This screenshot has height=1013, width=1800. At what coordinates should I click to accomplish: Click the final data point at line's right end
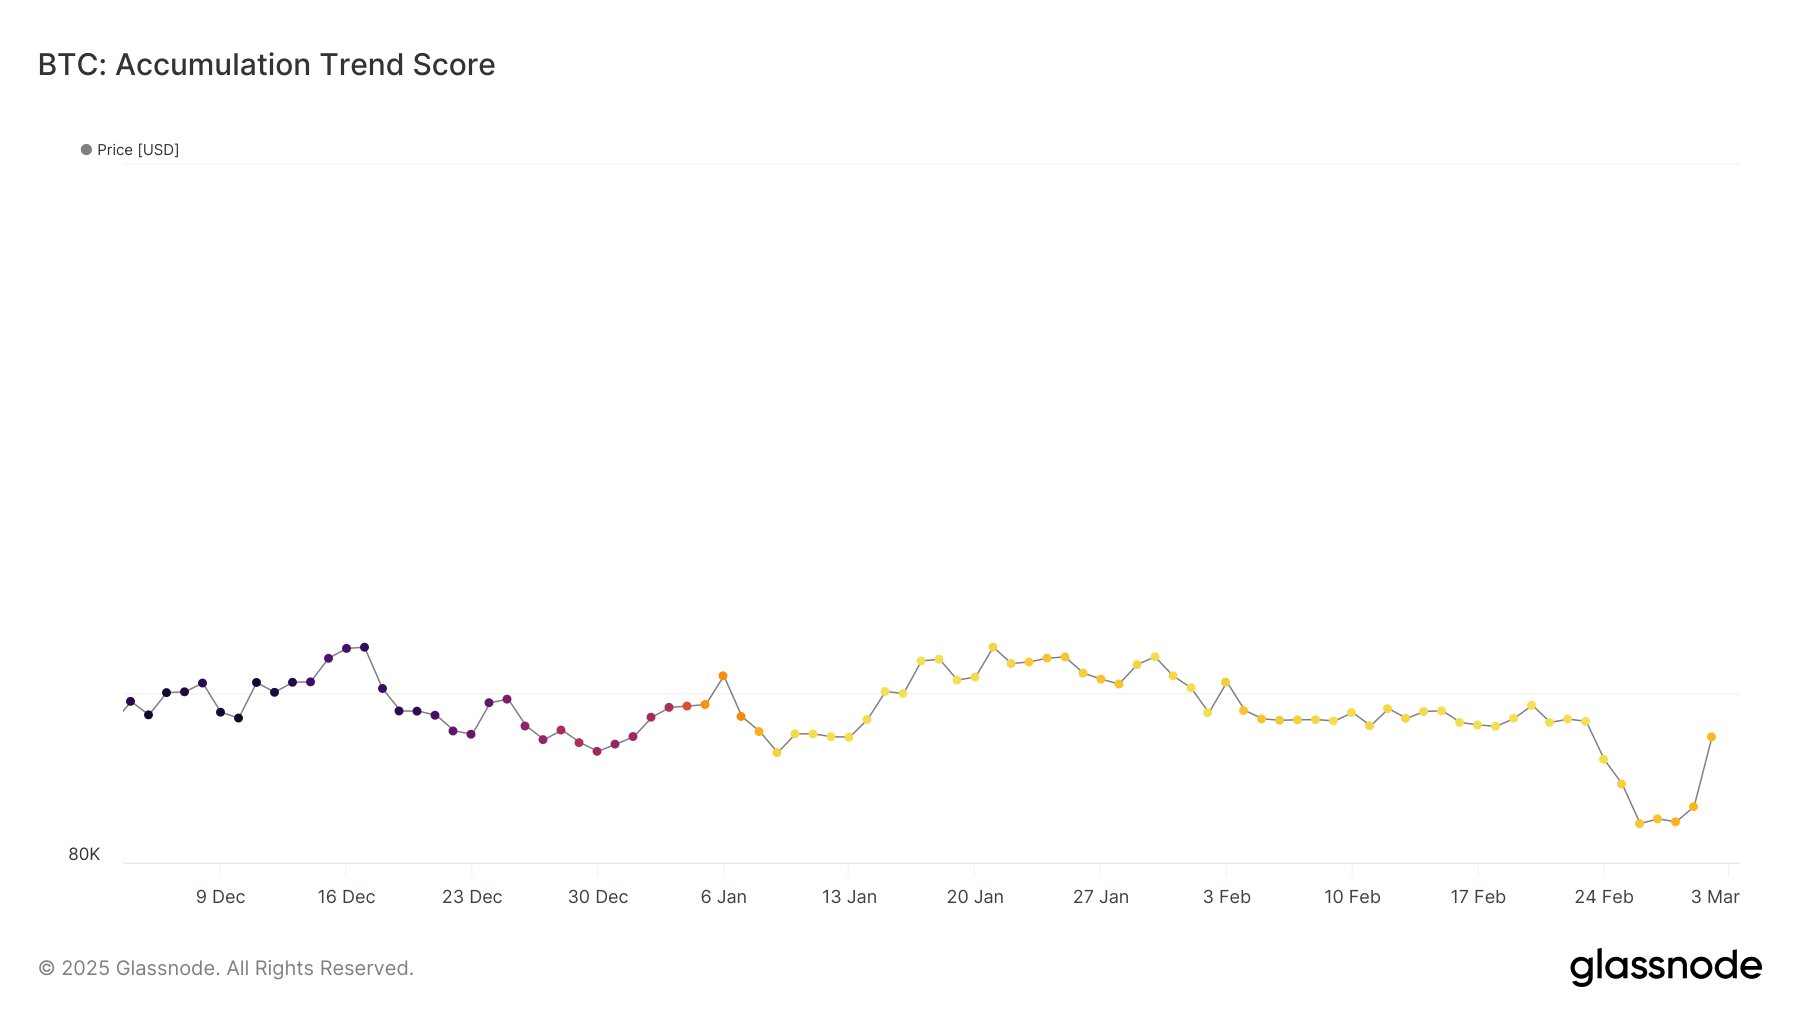pos(1711,737)
